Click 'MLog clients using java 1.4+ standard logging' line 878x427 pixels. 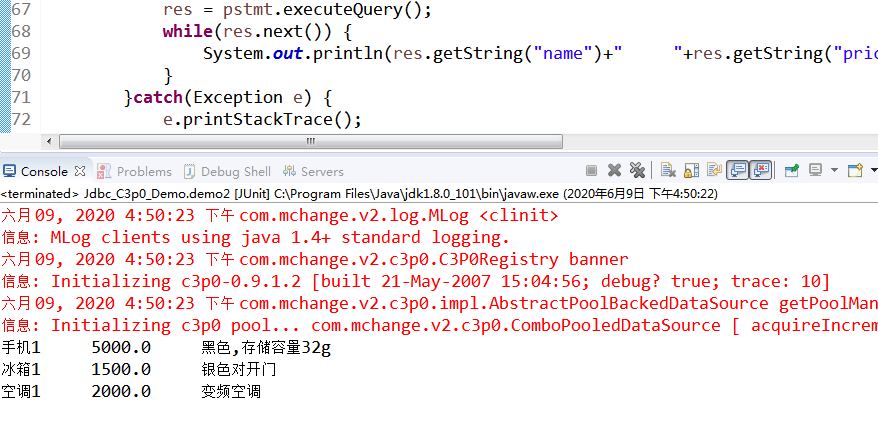click(255, 237)
